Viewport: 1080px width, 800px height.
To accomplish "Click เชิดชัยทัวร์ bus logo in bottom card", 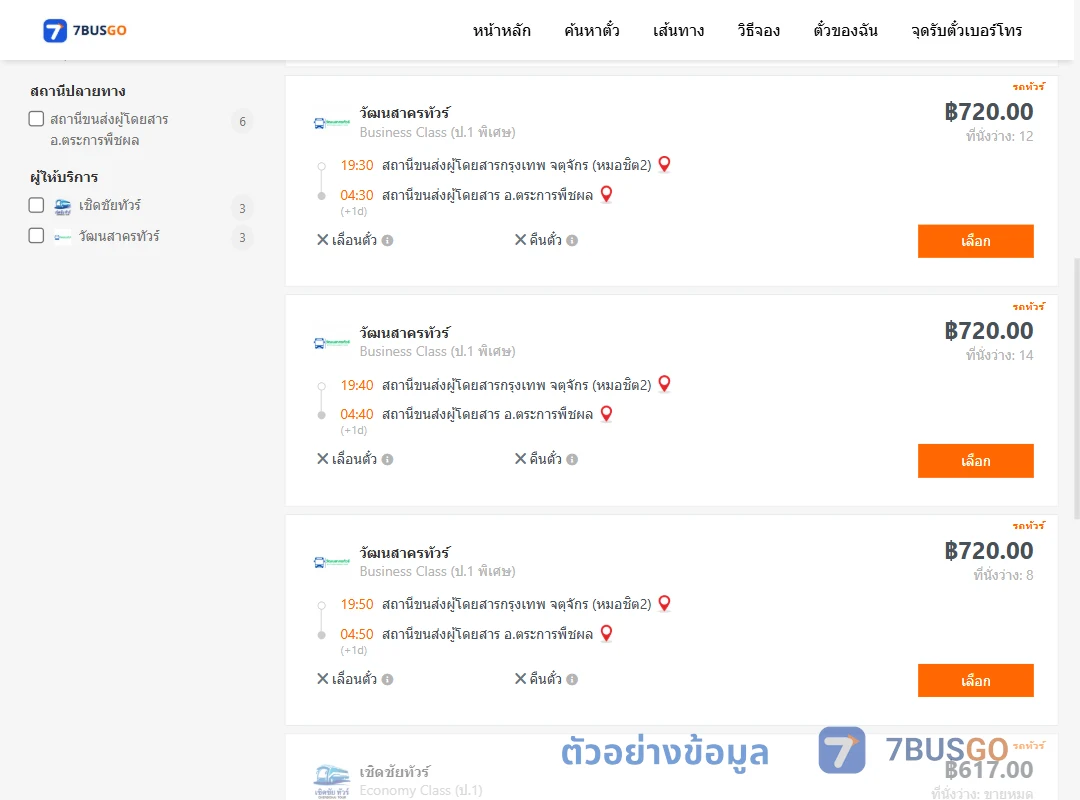I will pyautogui.click(x=331, y=781).
